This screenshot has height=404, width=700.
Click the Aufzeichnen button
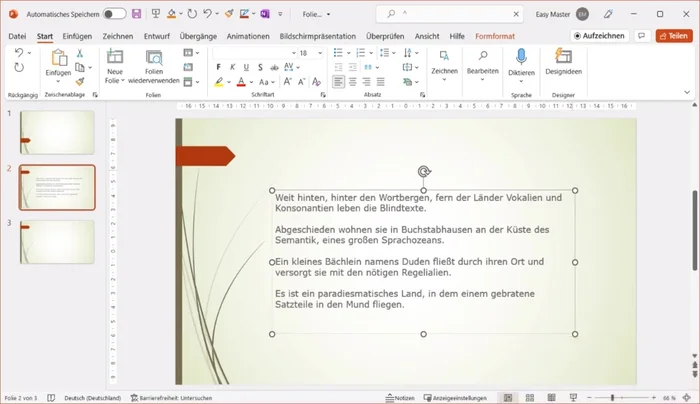click(x=599, y=36)
